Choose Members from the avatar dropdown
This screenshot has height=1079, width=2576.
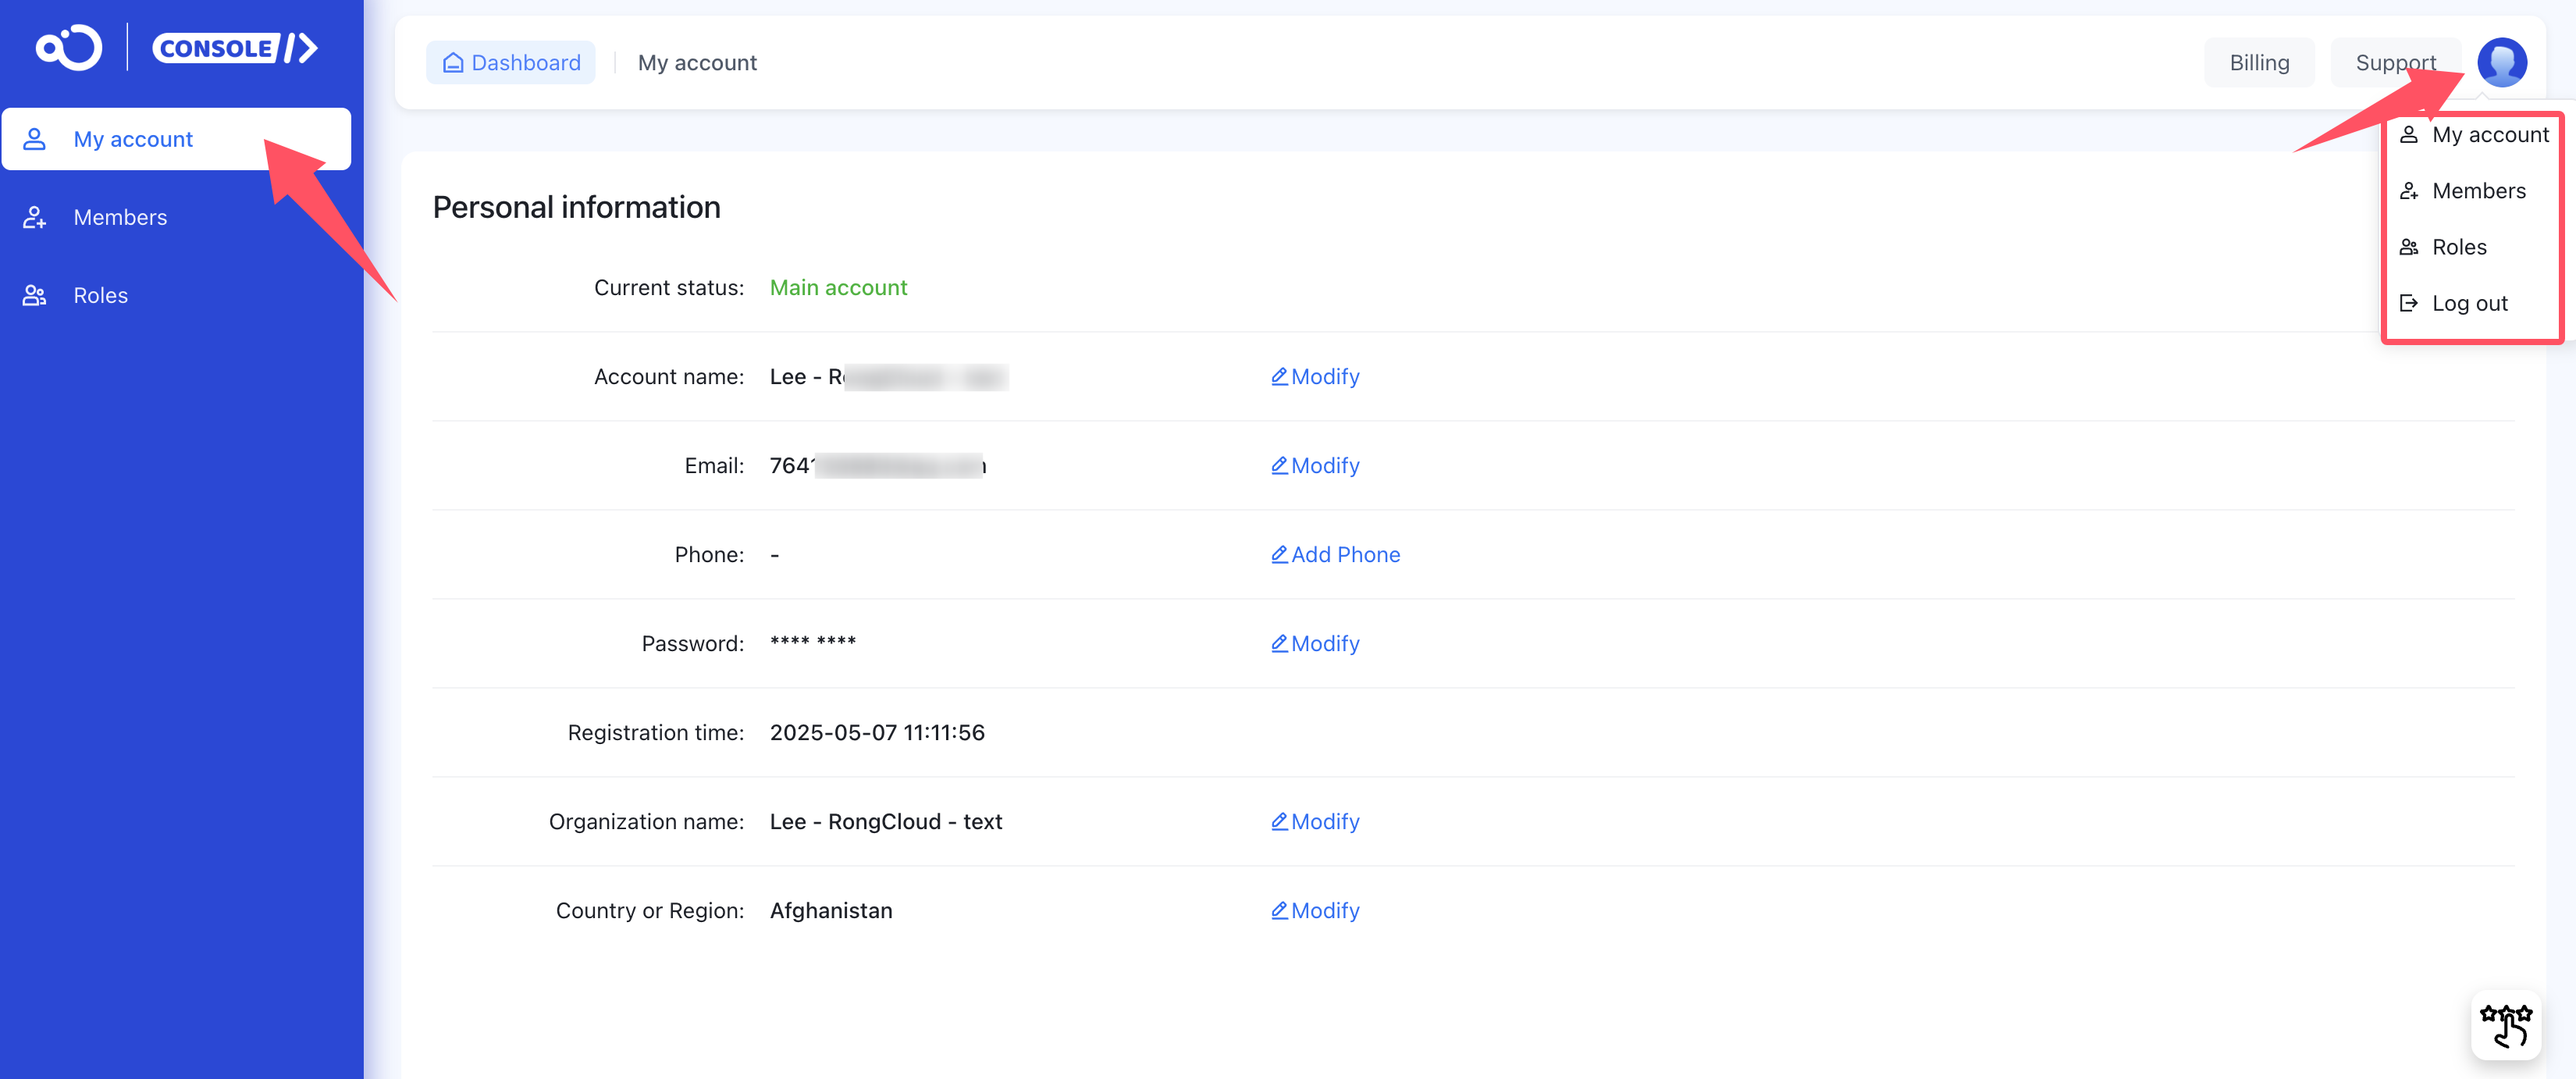[2478, 191]
